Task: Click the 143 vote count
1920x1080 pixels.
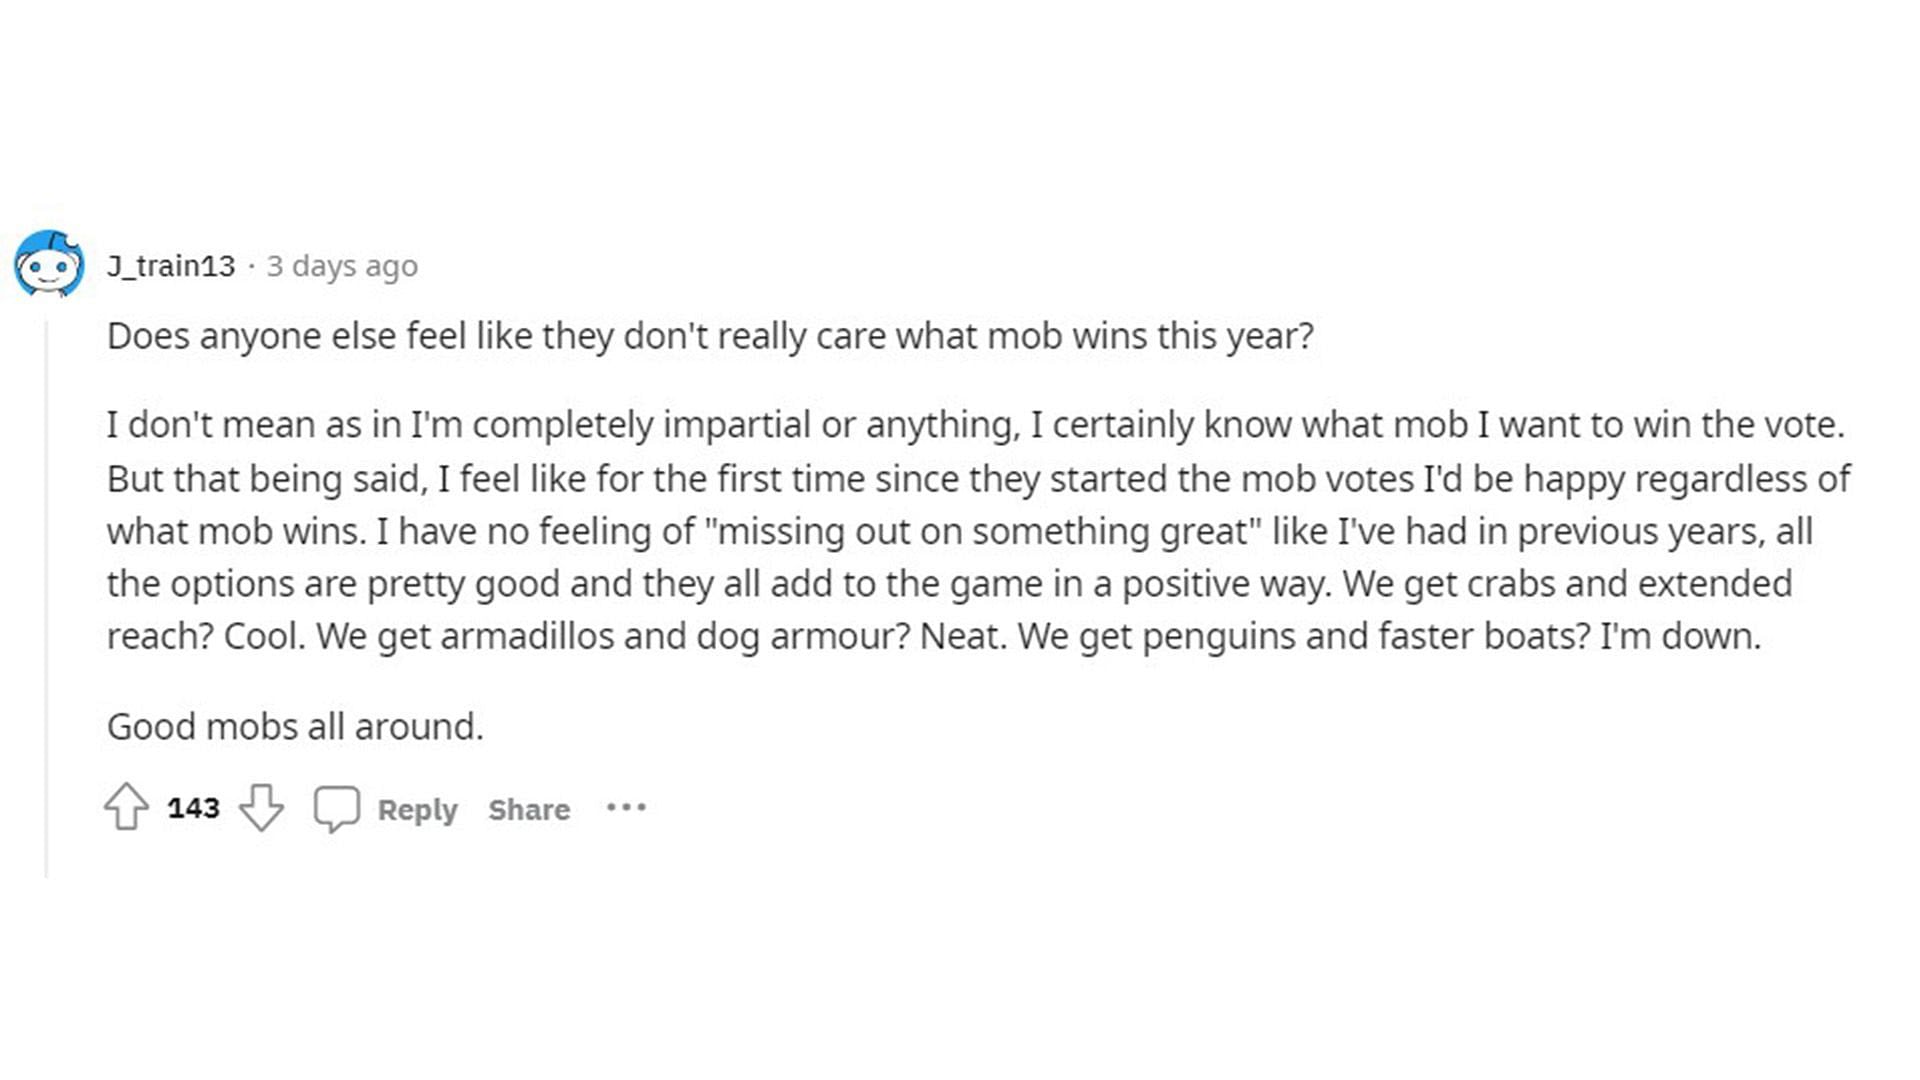Action: [193, 808]
